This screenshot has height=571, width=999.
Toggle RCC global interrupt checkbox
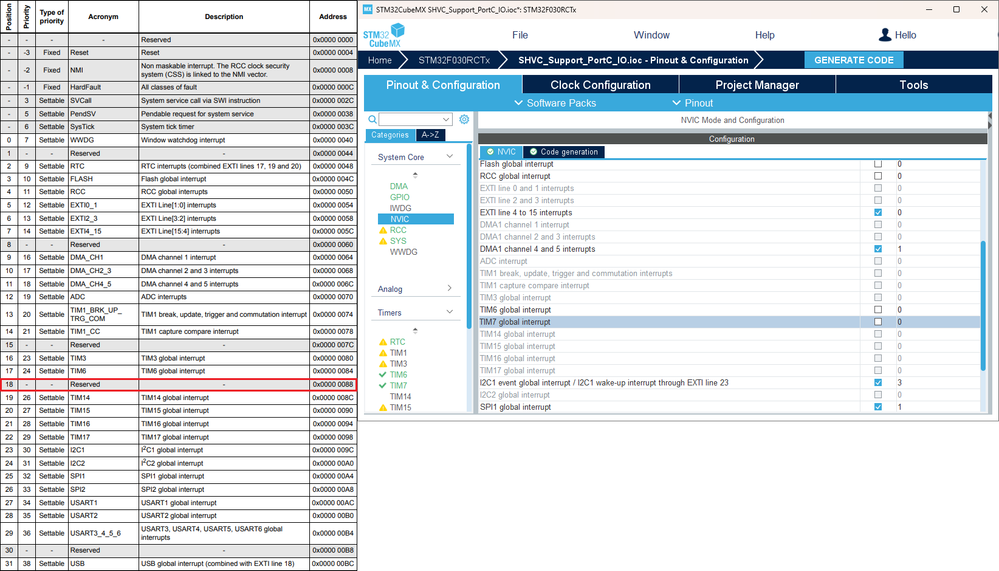click(878, 176)
